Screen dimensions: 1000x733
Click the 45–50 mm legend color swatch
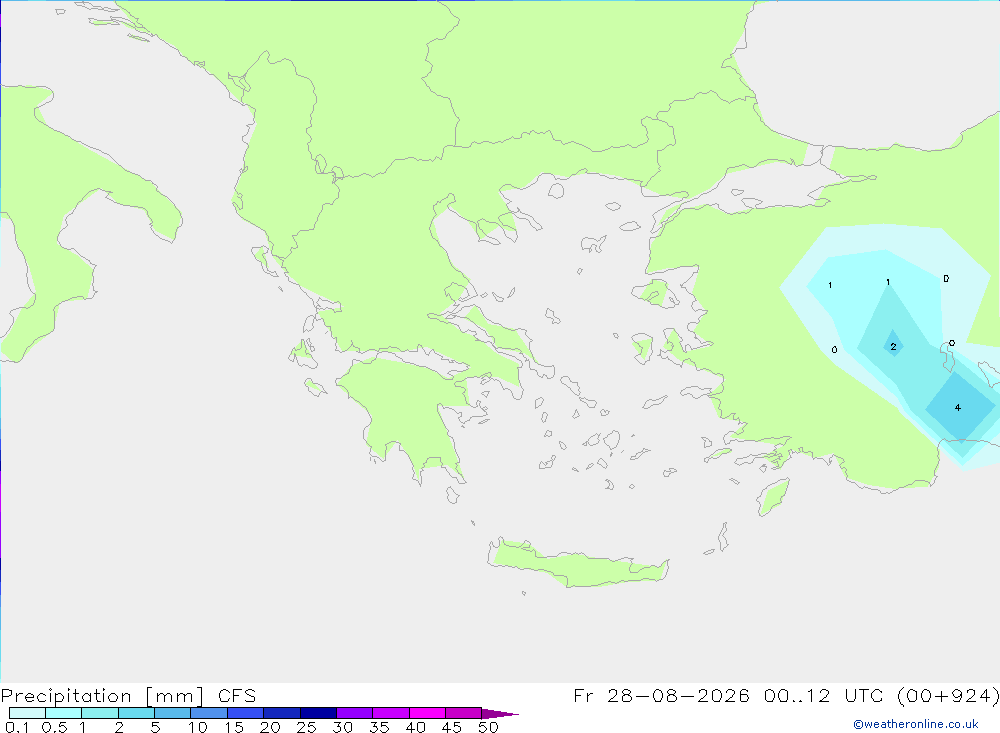coord(464,713)
